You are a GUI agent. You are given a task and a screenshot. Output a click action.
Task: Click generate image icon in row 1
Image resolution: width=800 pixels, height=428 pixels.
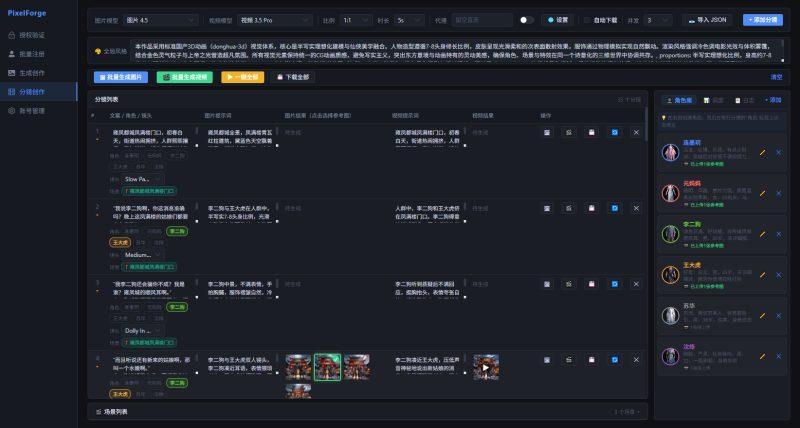pyautogui.click(x=547, y=133)
